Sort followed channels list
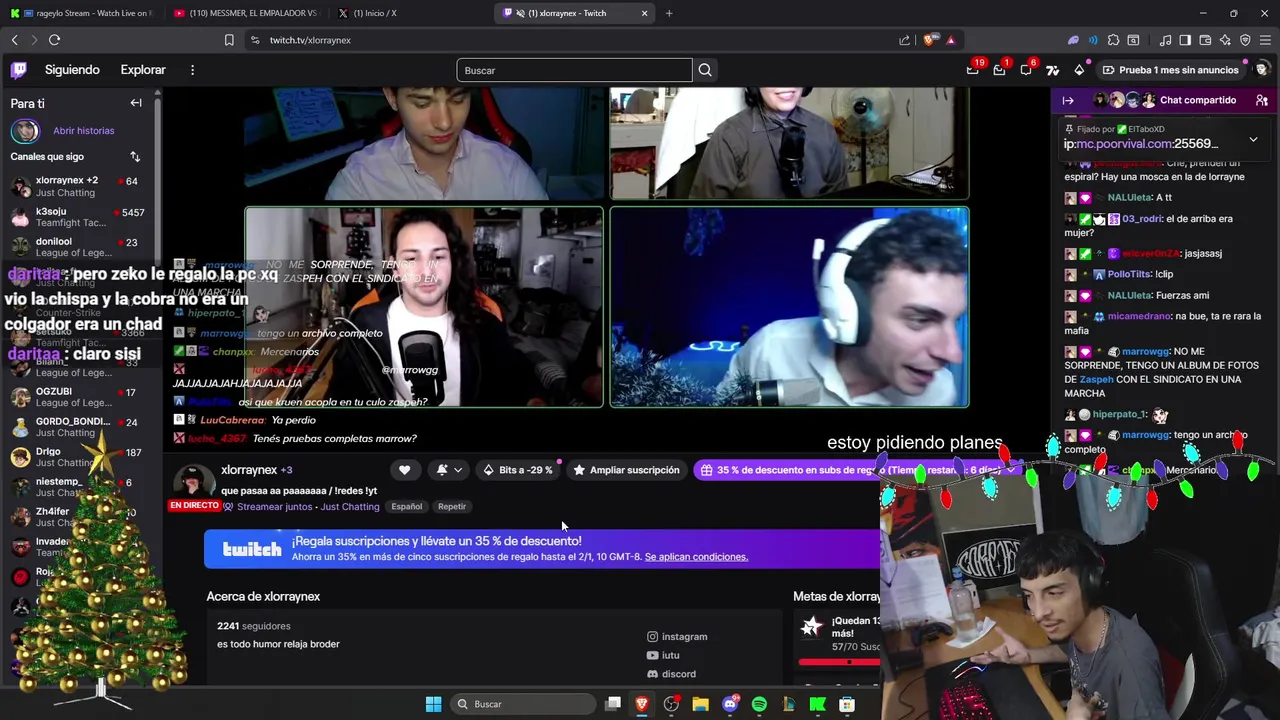Screen dimensions: 1280x720 point(135,157)
